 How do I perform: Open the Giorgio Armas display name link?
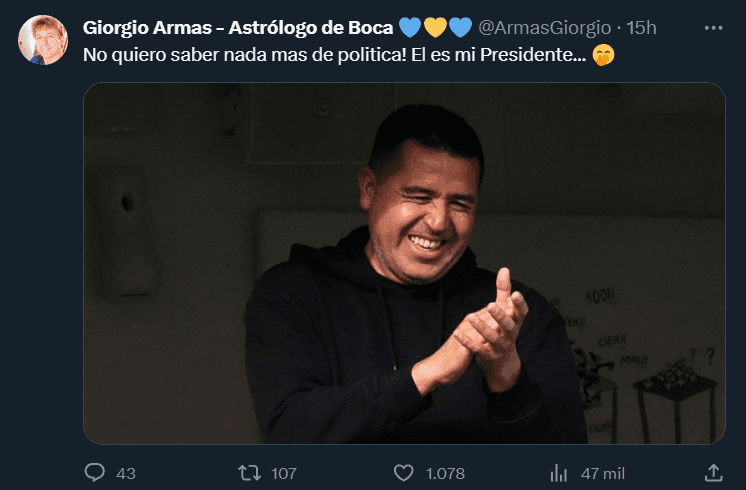click(238, 28)
